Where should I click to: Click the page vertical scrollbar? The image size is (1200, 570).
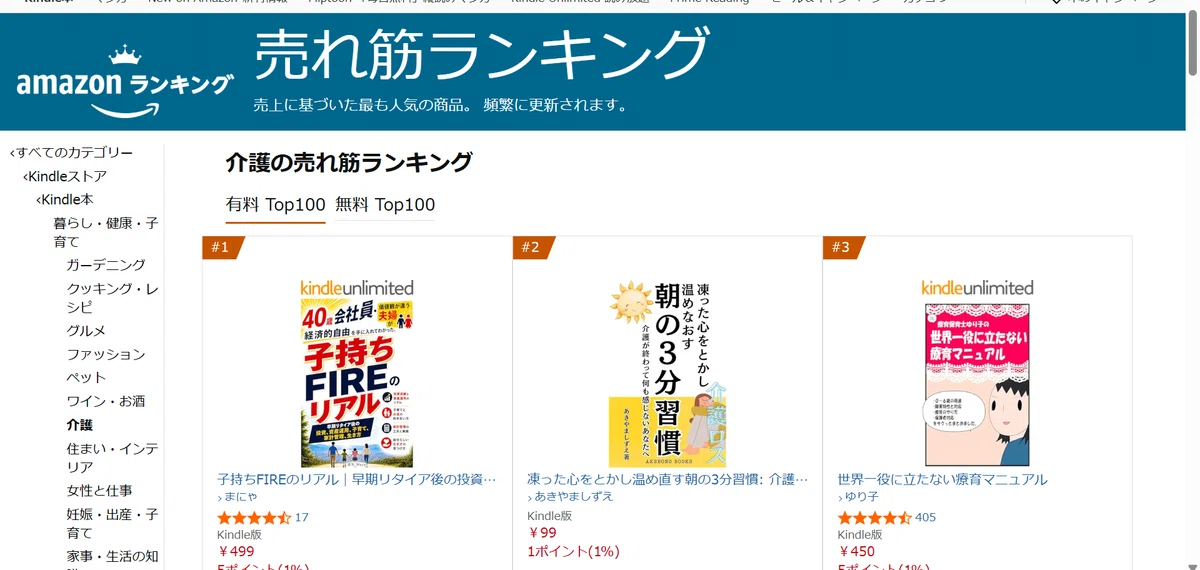(1192, 285)
